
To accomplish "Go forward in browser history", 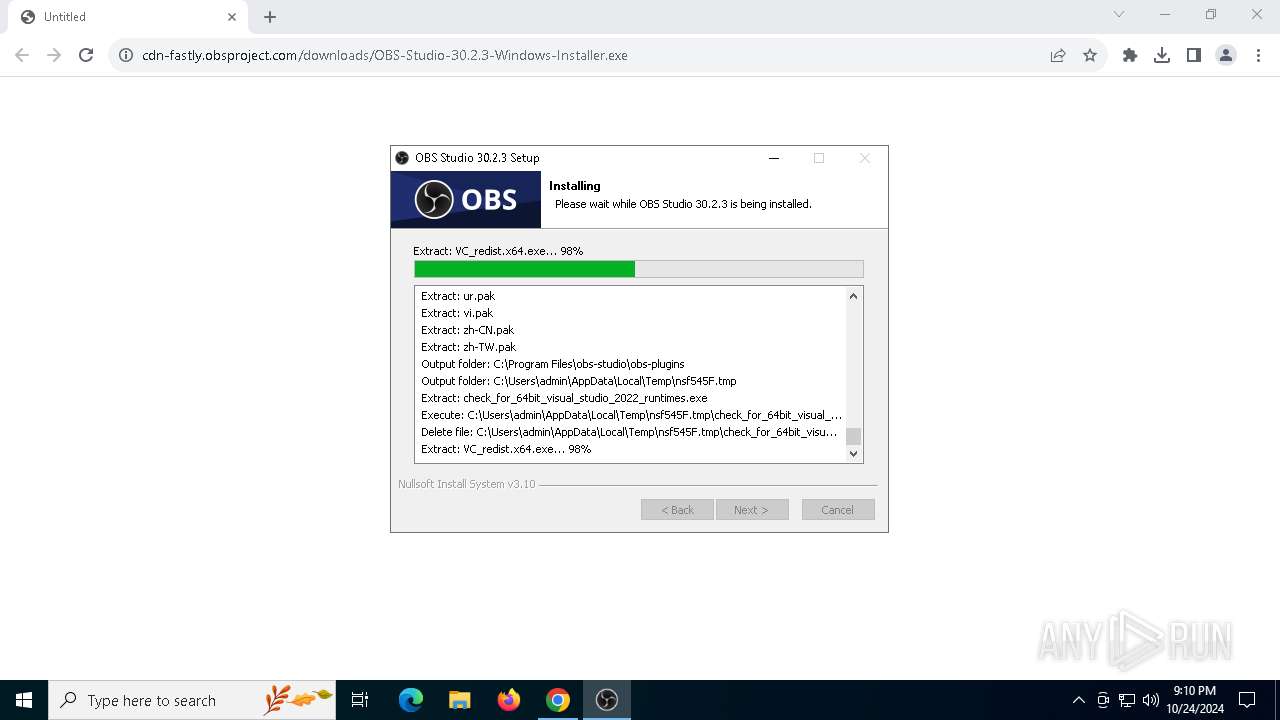I will [54, 55].
